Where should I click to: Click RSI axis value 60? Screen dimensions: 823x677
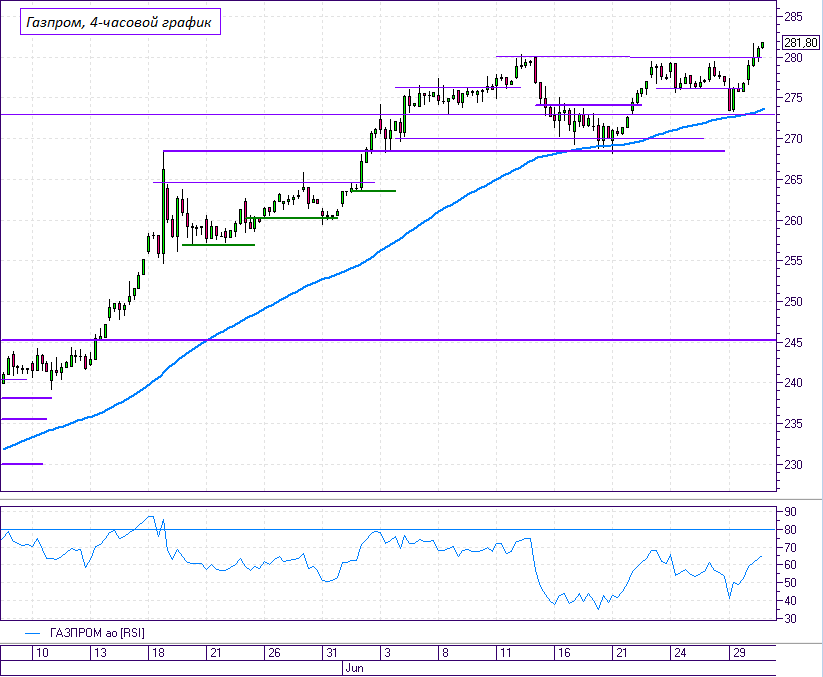(790, 565)
